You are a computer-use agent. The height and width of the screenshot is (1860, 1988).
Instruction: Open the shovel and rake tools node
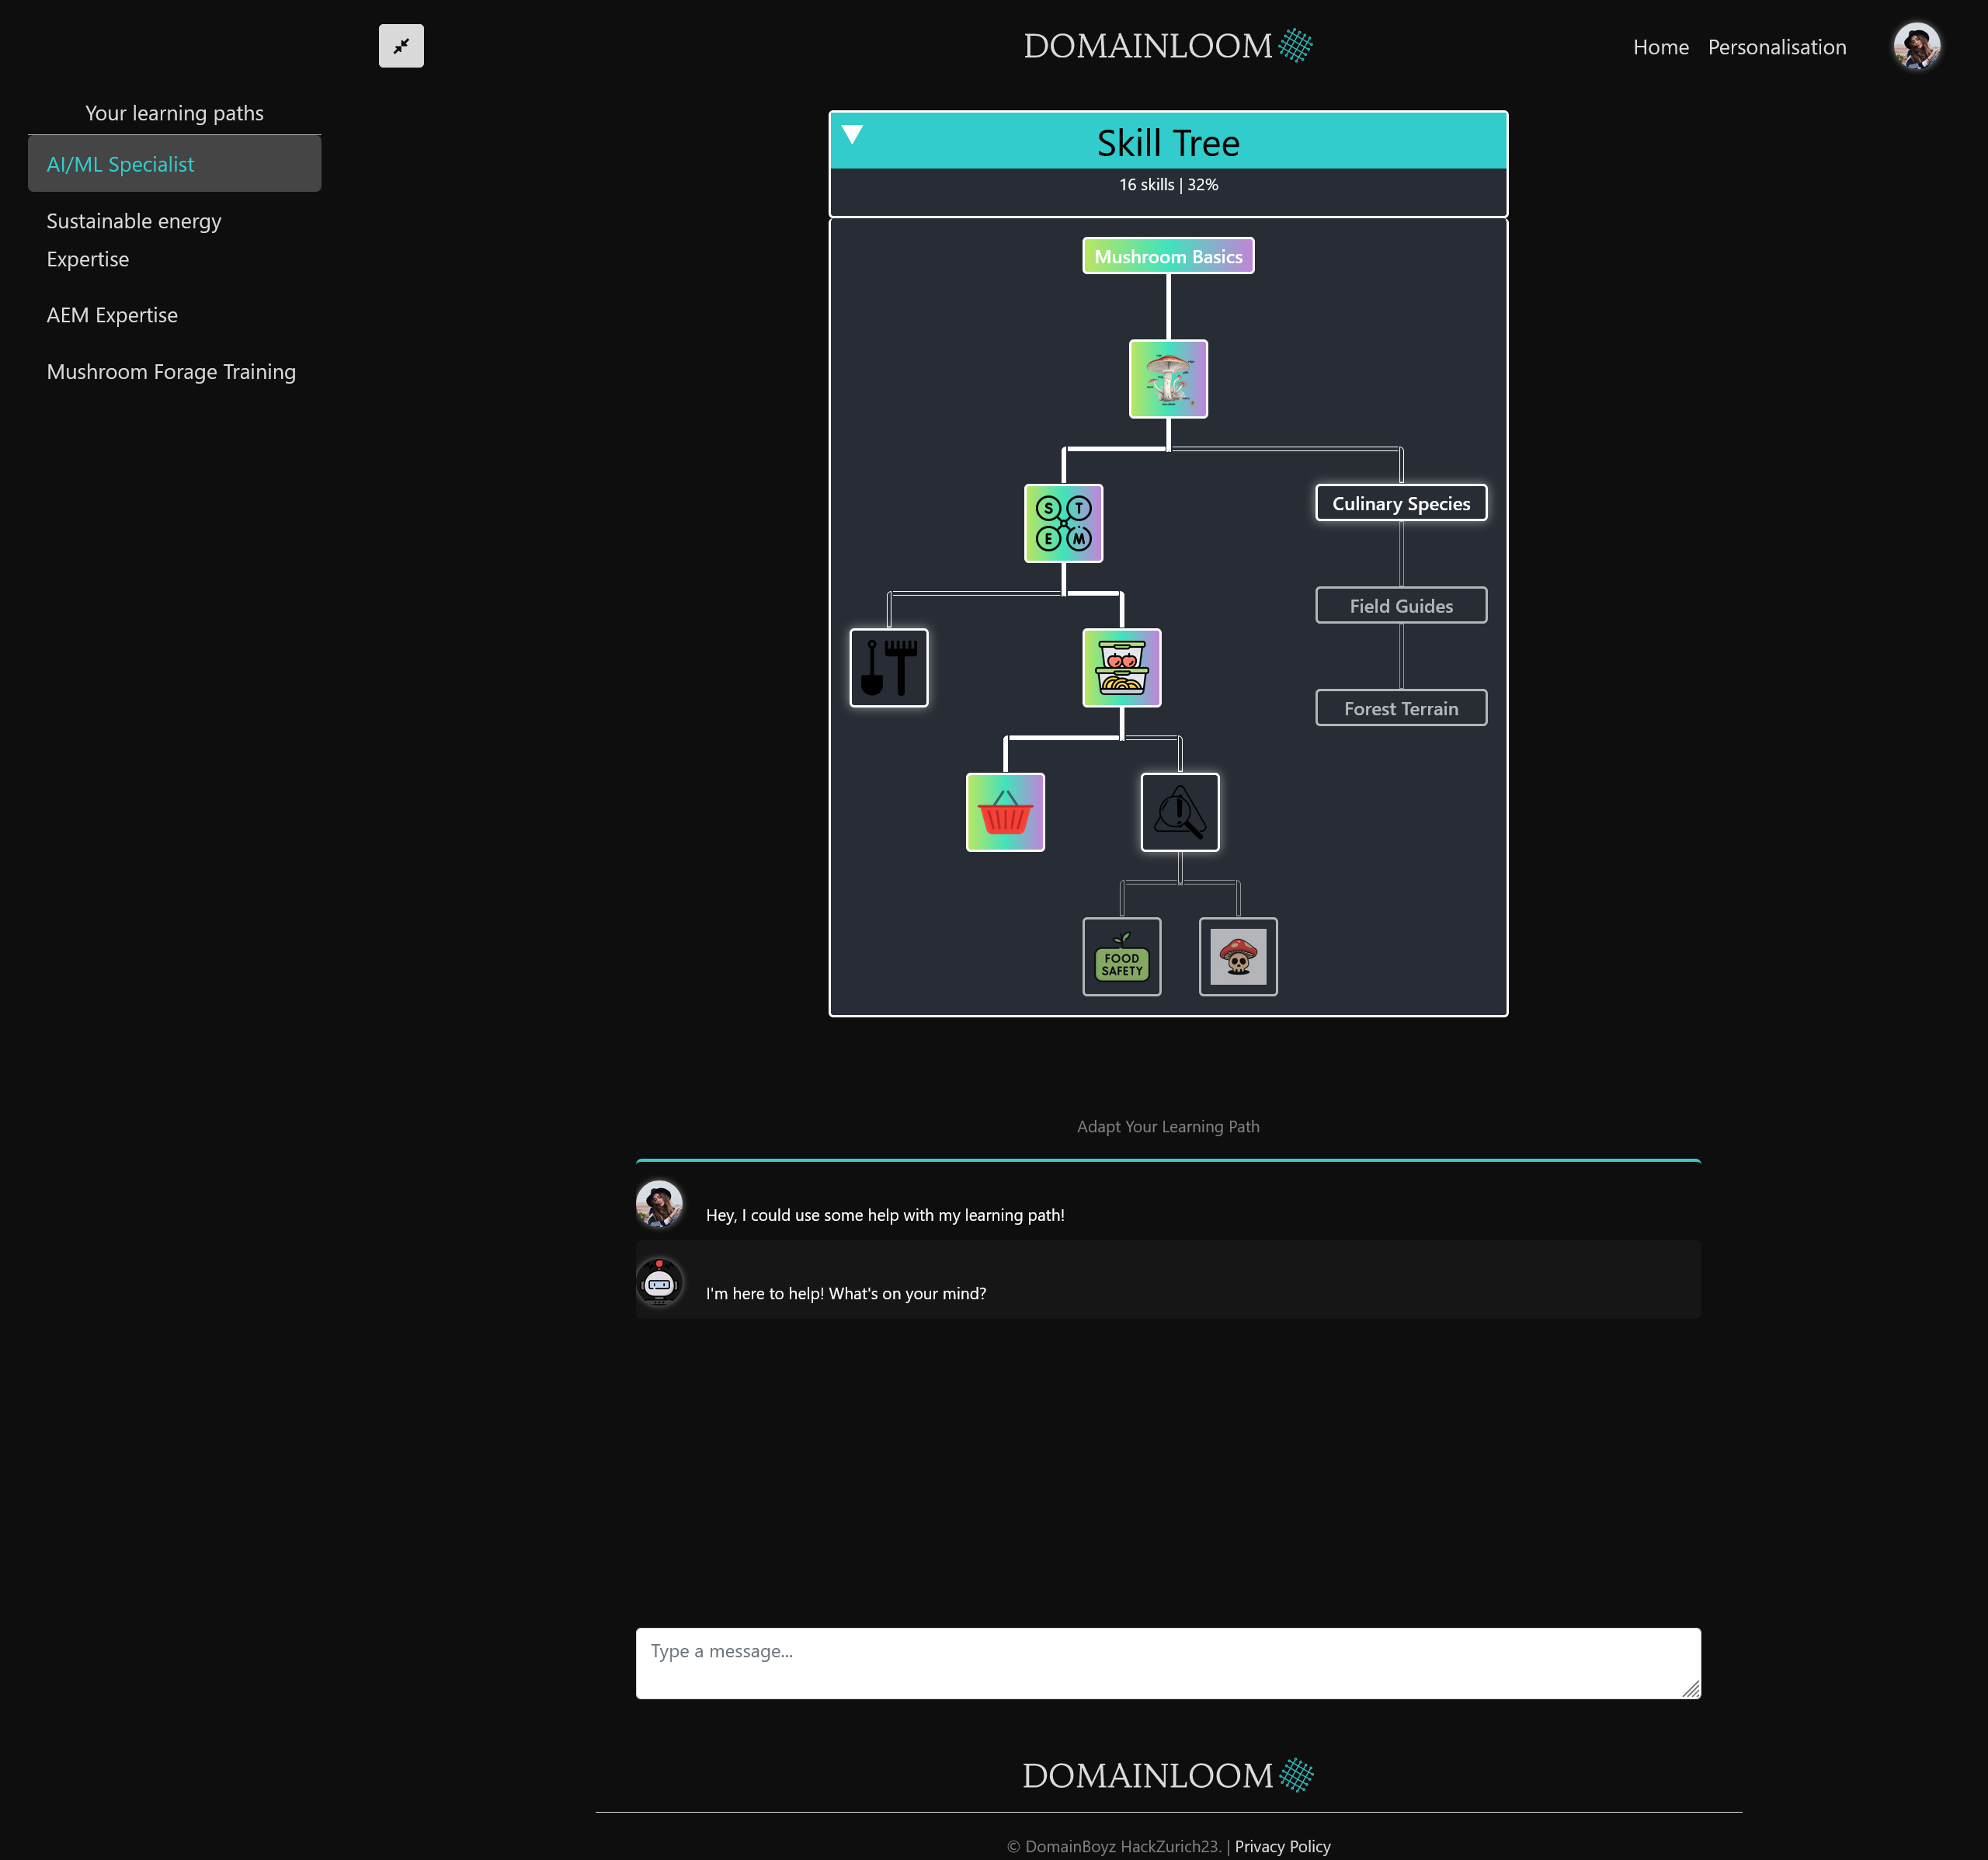pyautogui.click(x=888, y=668)
